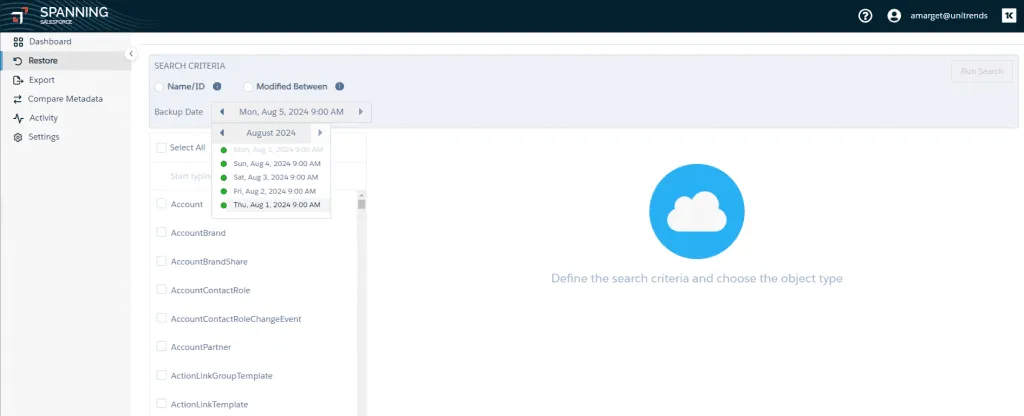Open the Dashboard menu item
The height and width of the screenshot is (416, 1024).
point(50,42)
